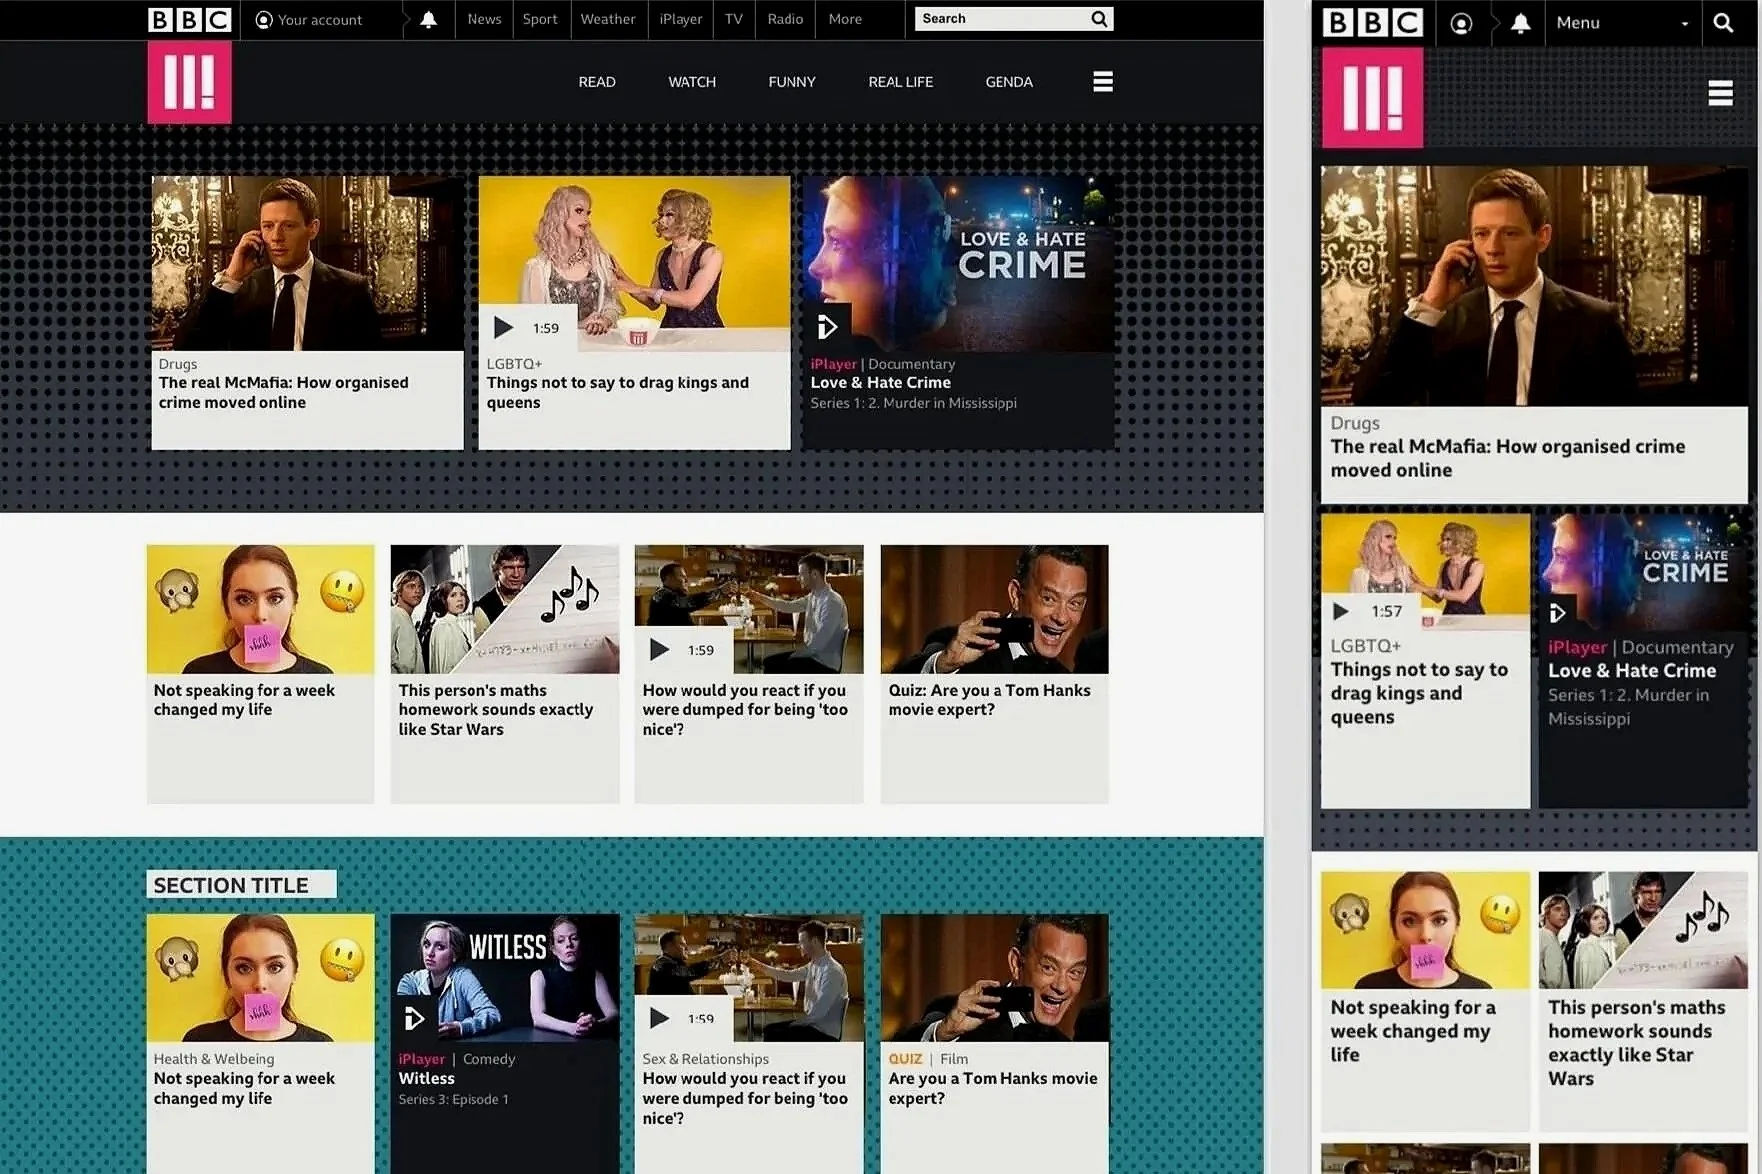Image resolution: width=1762 pixels, height=1174 pixels.
Task: Play the 1:57 drag kings video in mobile view
Action: coord(1341,611)
